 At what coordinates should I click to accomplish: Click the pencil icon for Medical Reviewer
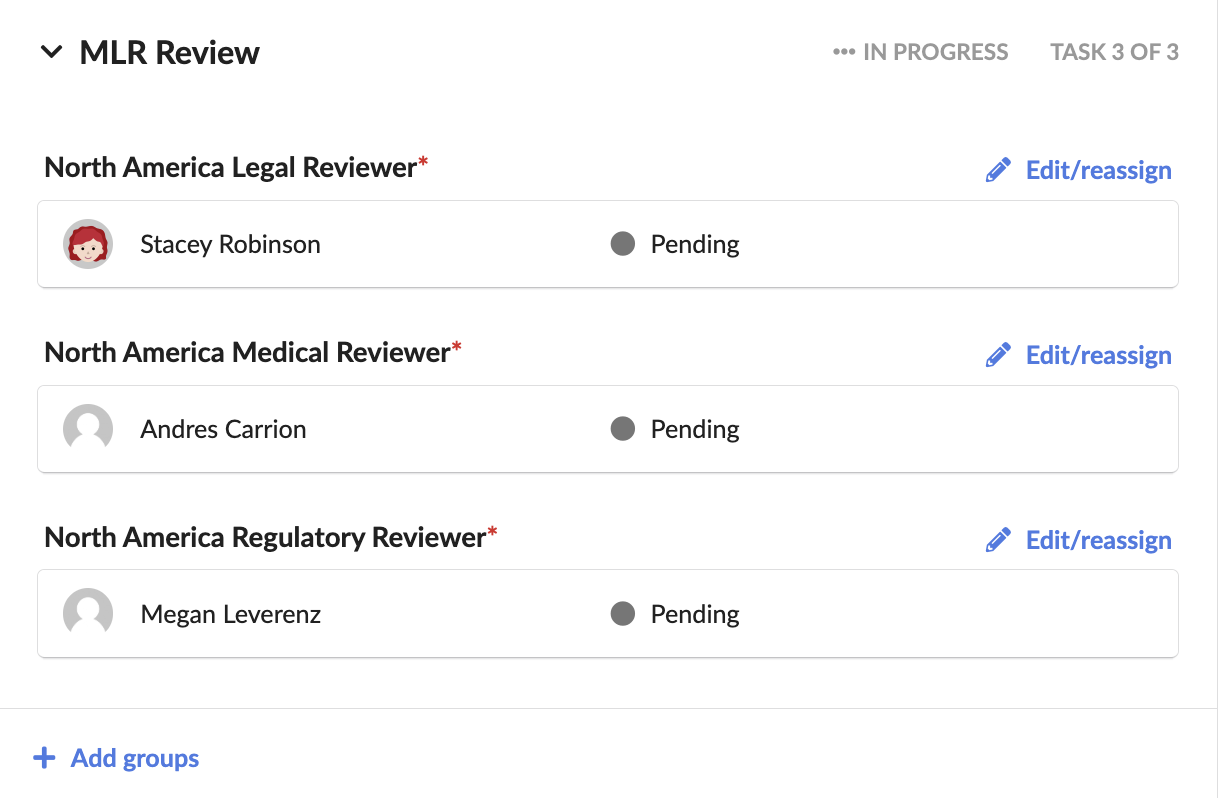998,355
